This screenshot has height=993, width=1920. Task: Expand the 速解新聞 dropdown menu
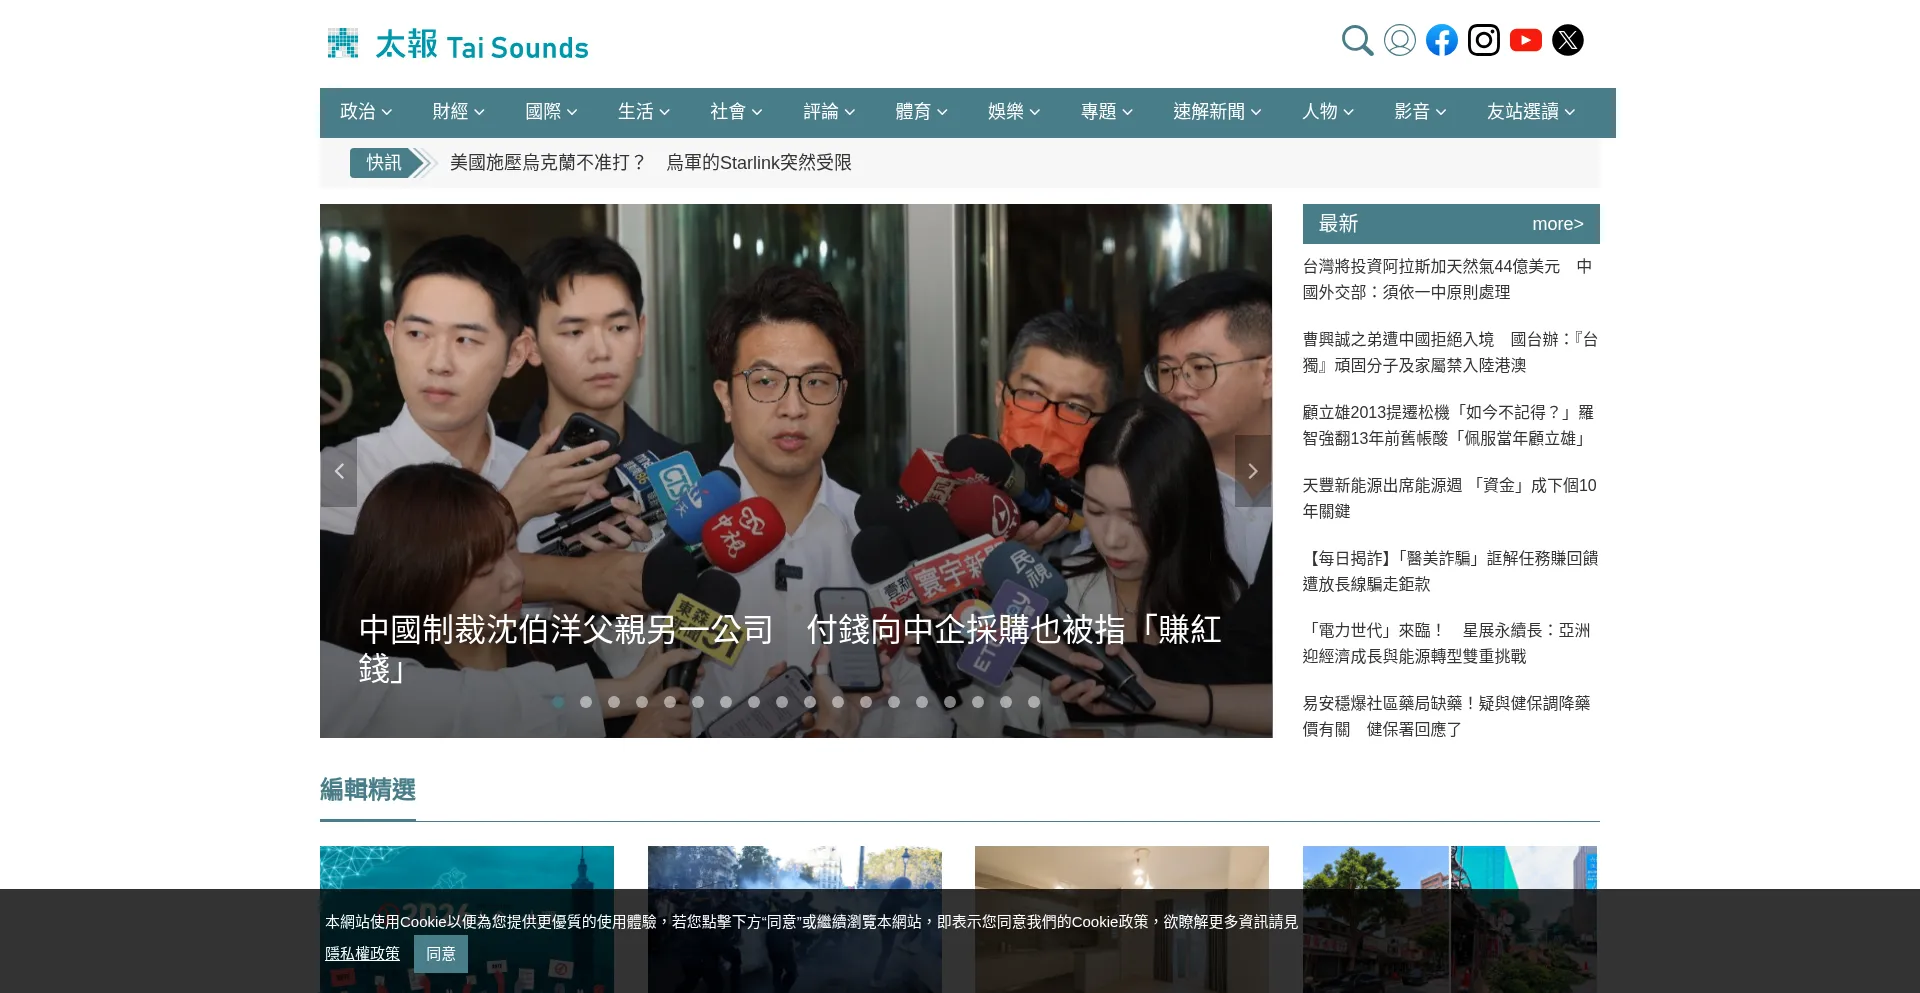1217,112
